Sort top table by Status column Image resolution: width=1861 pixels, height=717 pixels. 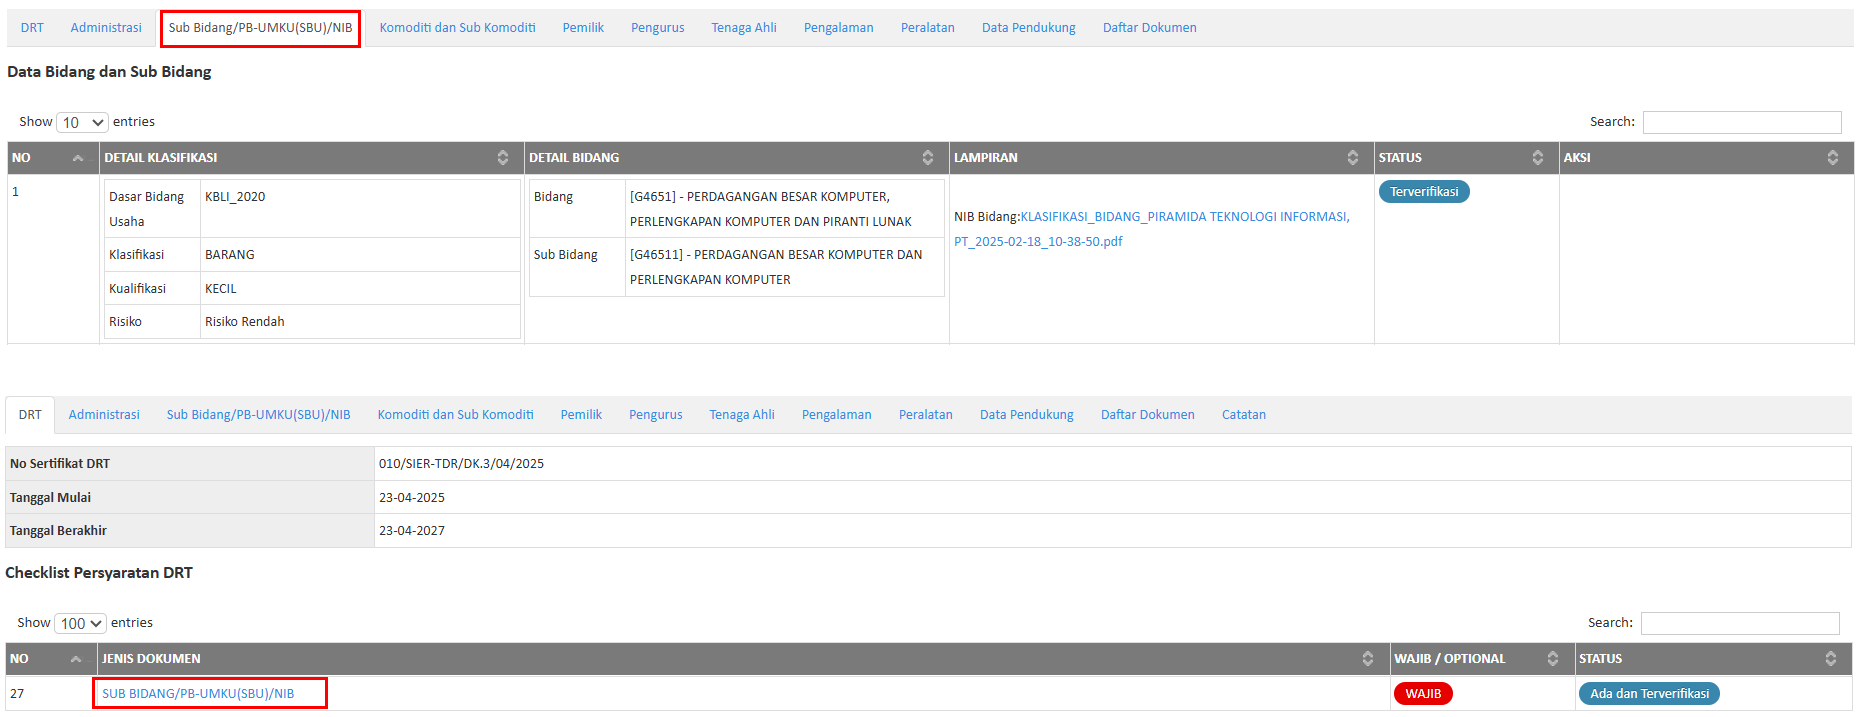pyautogui.click(x=1465, y=158)
